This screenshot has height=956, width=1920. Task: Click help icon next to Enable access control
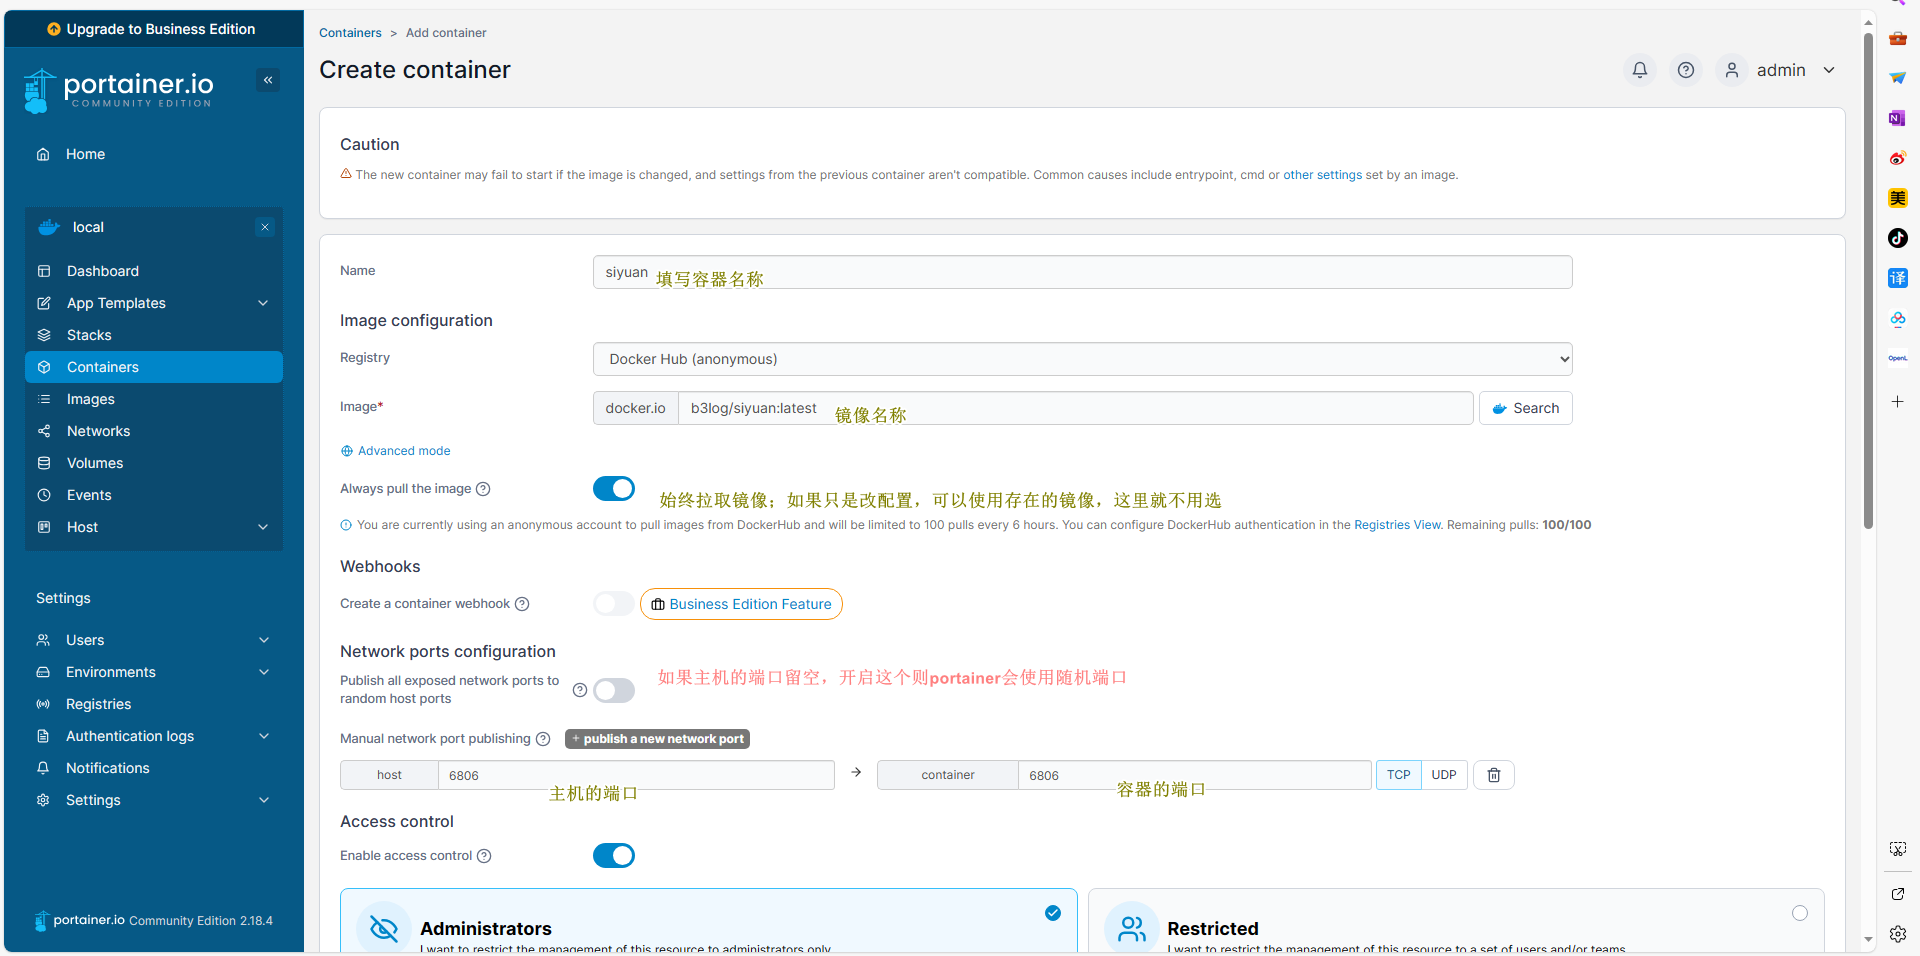click(x=484, y=856)
